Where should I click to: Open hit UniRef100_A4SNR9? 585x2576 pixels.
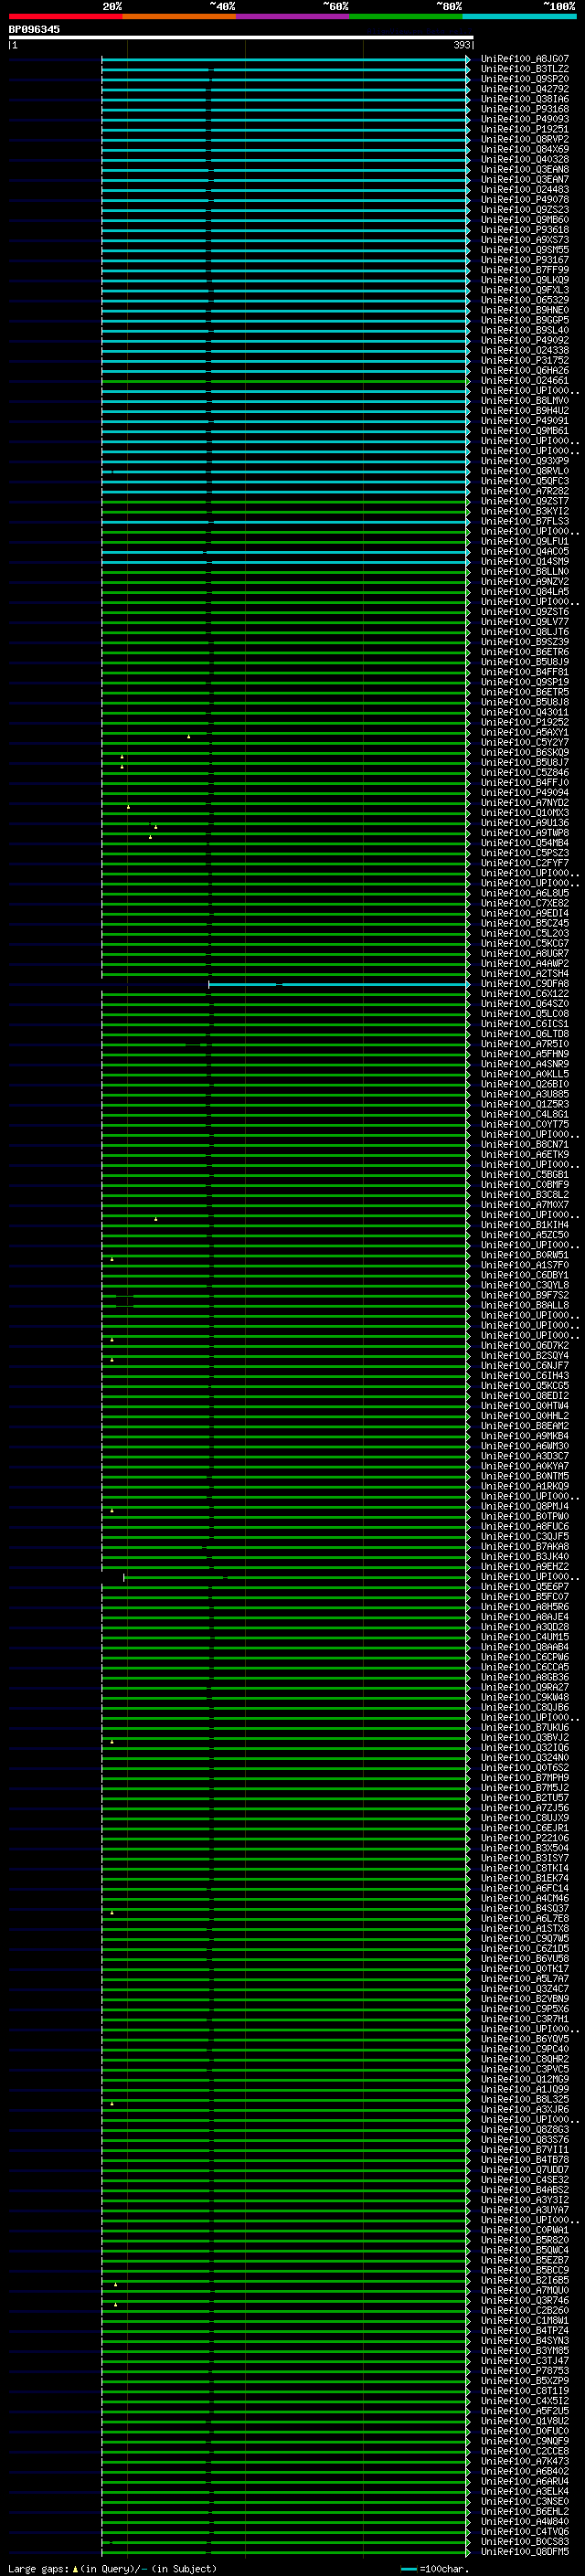click(524, 1064)
